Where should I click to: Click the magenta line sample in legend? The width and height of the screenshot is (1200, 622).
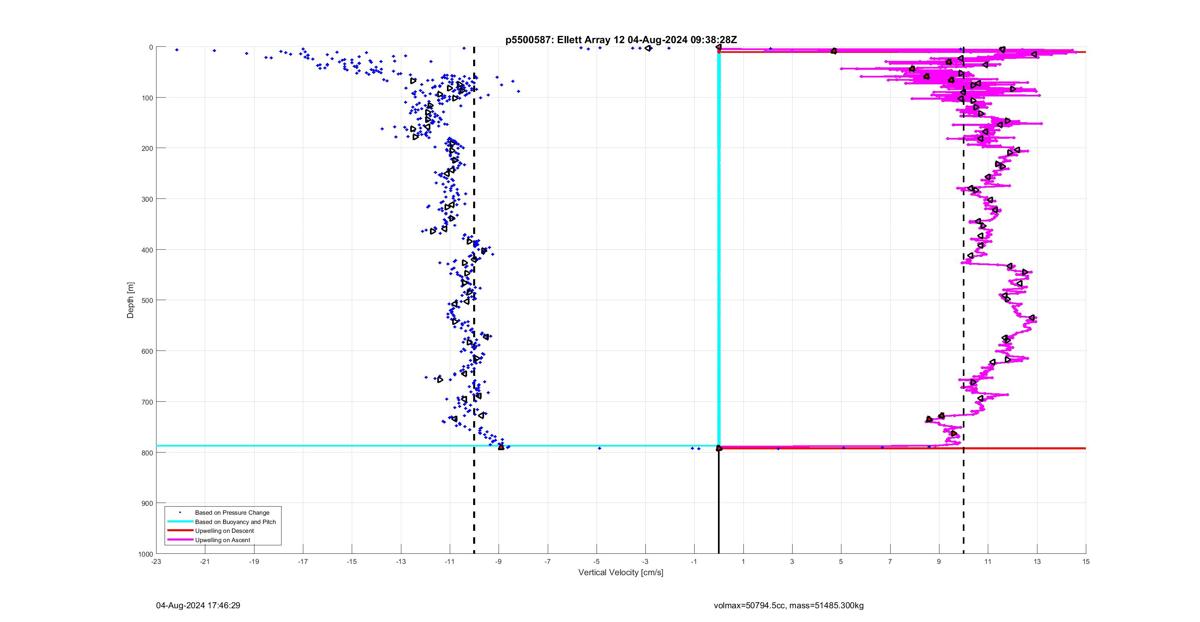179,540
